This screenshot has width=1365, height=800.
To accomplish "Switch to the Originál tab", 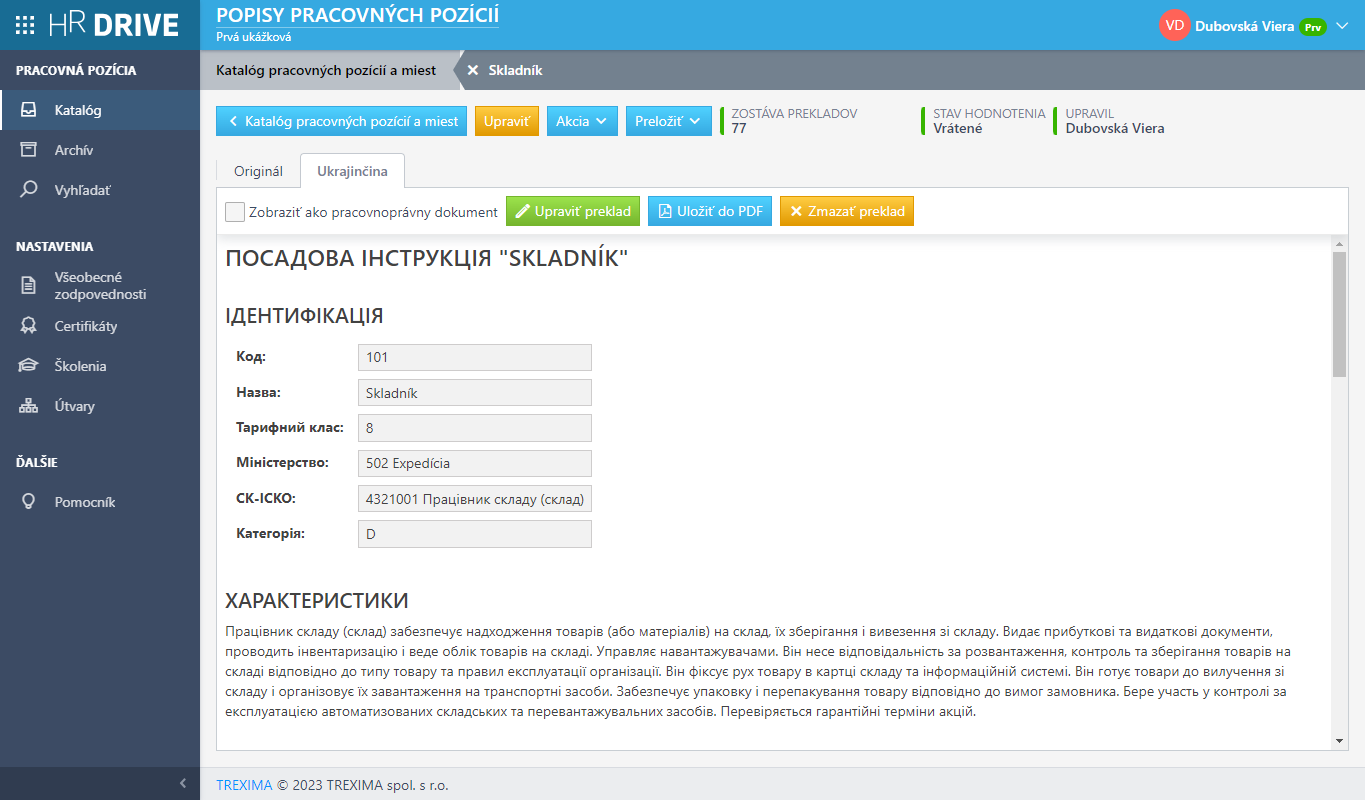I will [x=258, y=171].
